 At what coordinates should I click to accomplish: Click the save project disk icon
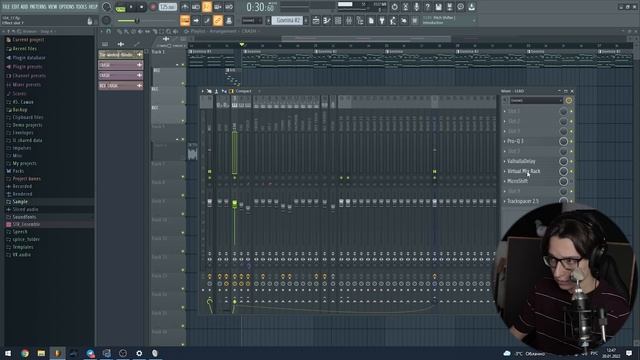coord(438,7)
